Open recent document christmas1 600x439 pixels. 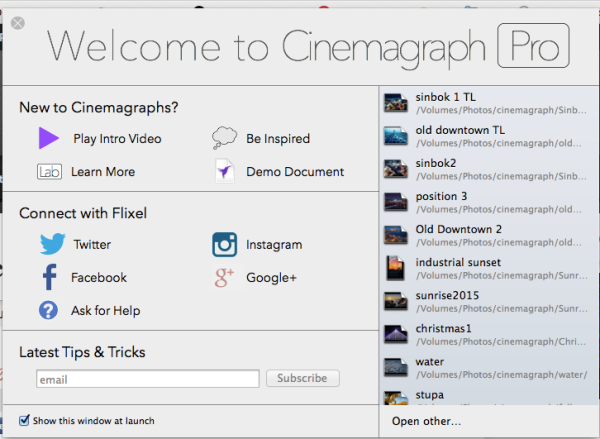[489, 335]
